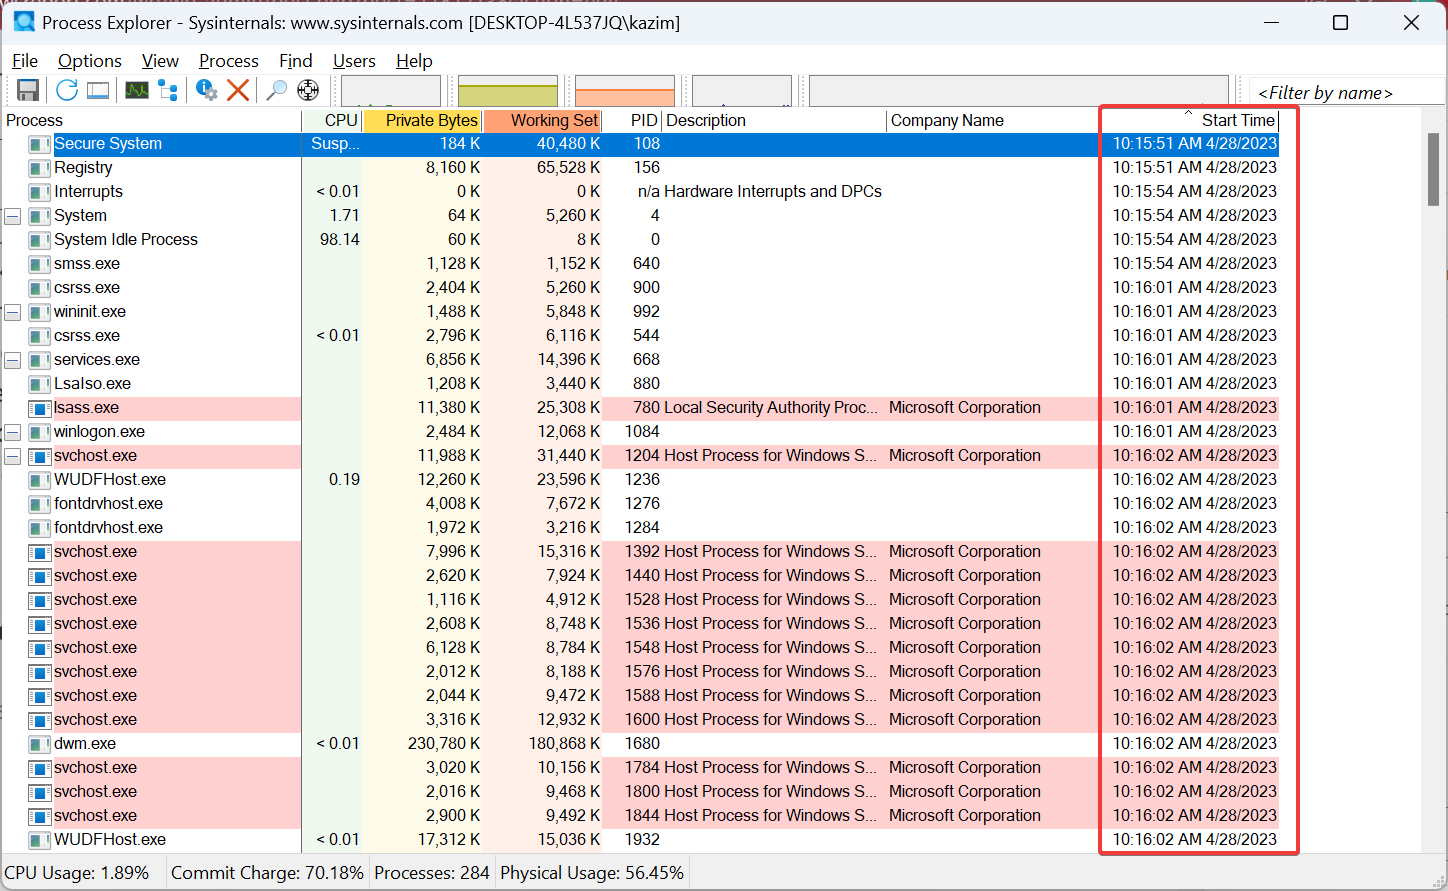Click the dwm.exe process icon
1448x891 pixels.
tap(40, 744)
